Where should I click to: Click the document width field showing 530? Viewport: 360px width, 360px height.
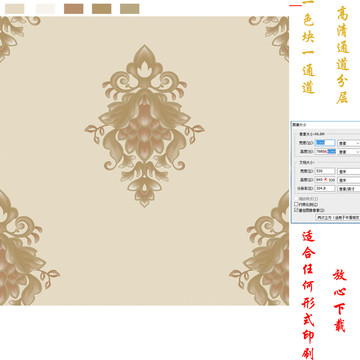point(325,171)
